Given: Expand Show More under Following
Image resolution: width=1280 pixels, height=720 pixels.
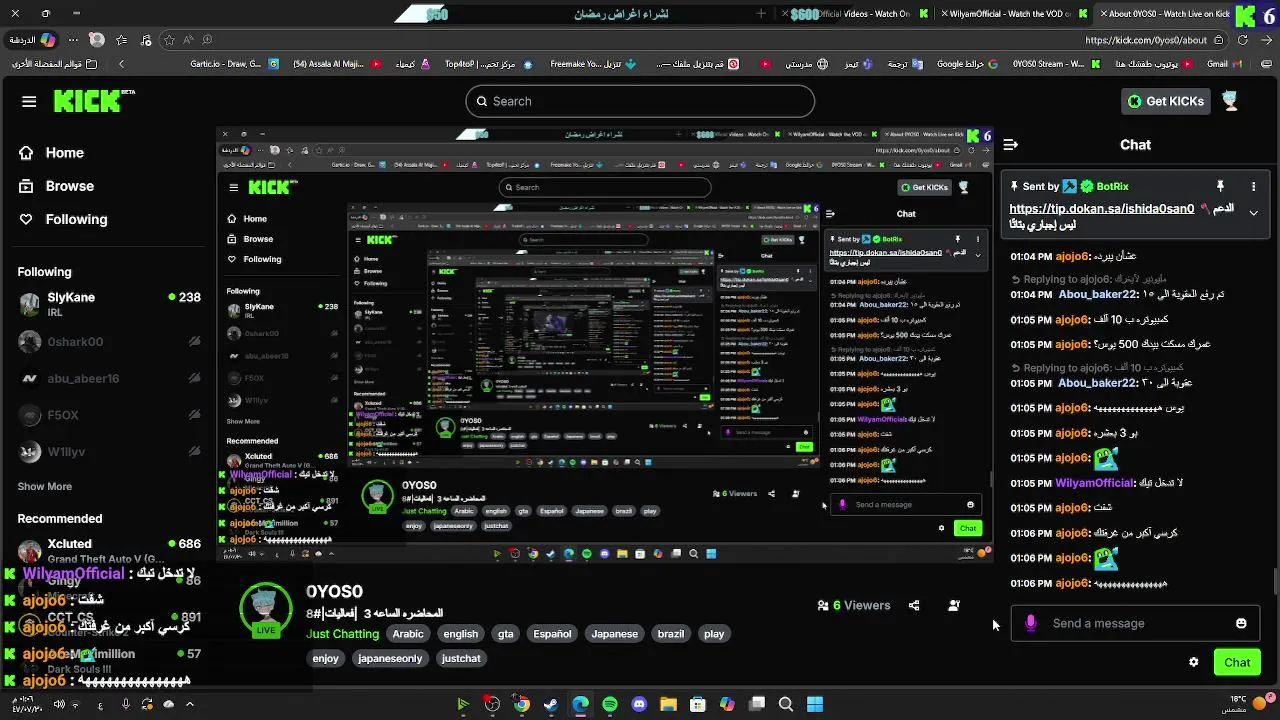Looking at the screenshot, I should point(45,486).
